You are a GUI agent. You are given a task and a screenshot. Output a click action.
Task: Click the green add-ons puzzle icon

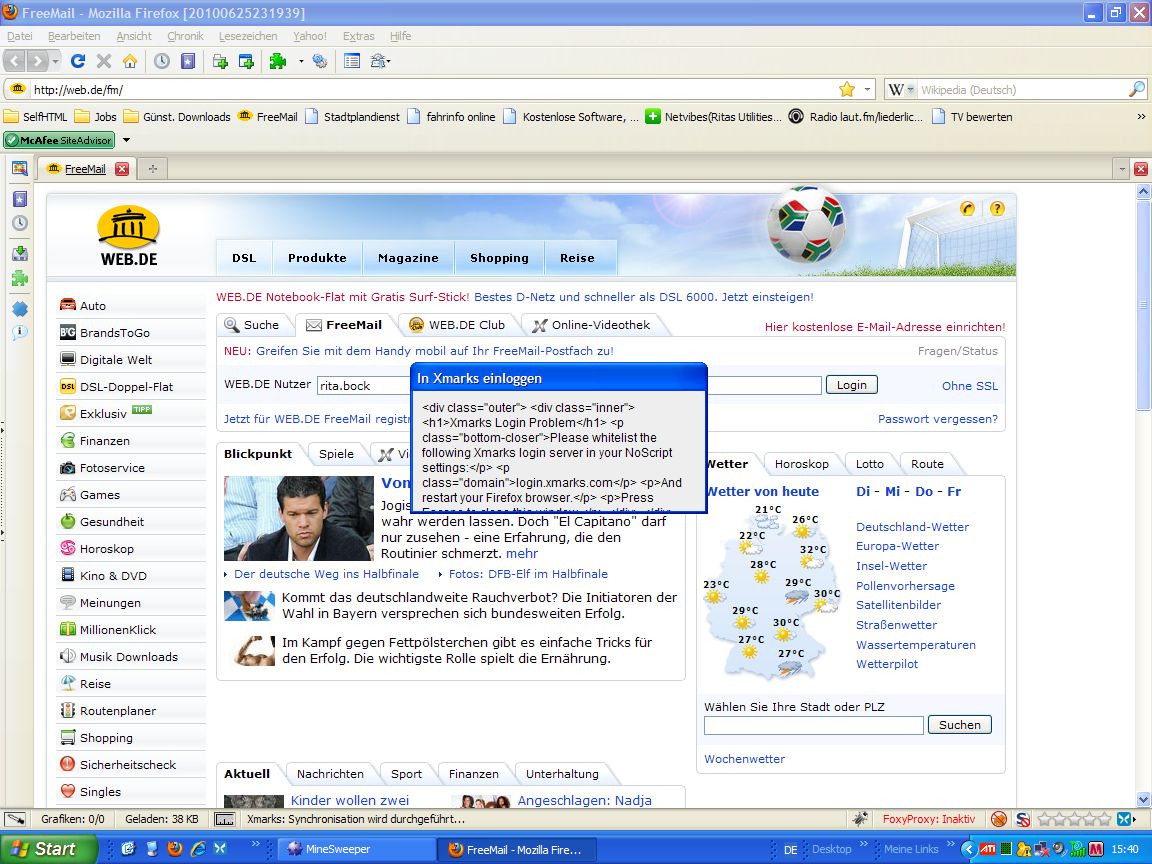[x=278, y=62]
